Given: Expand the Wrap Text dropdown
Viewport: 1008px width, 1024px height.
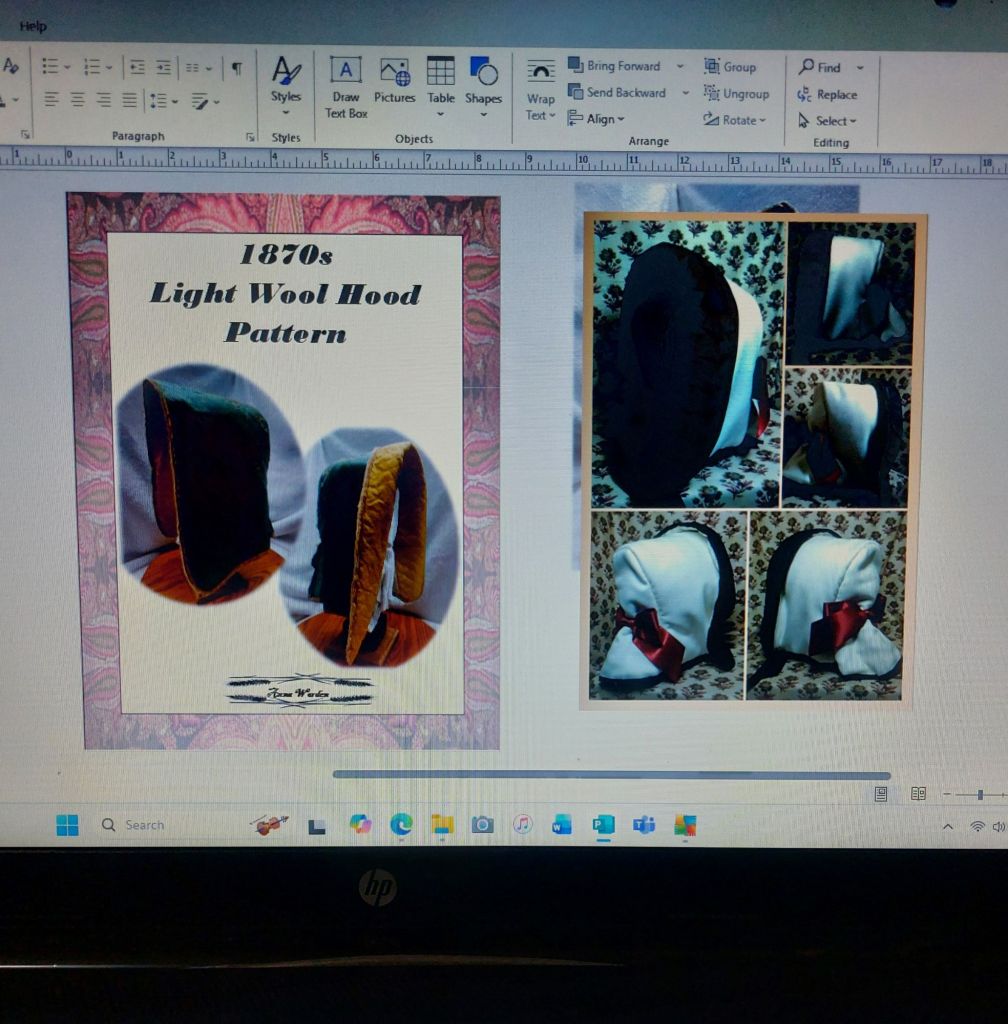Looking at the screenshot, I should (541, 107).
